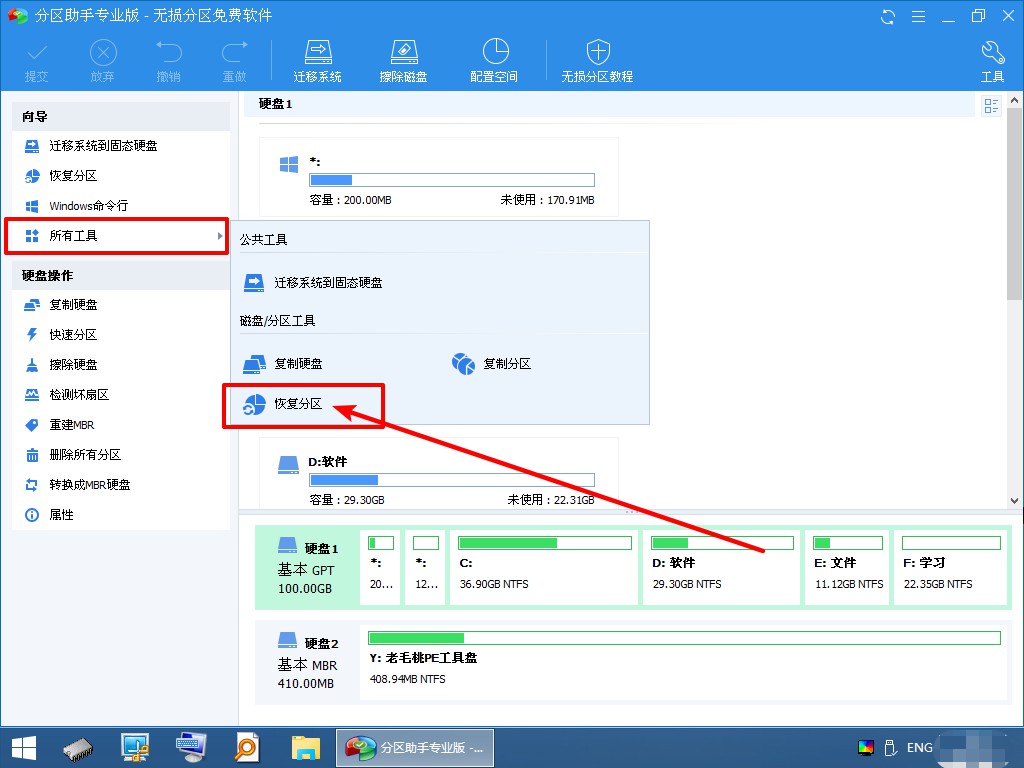
Task: Switch to 分区助手专业版 taskbar button
Action: [x=415, y=748]
